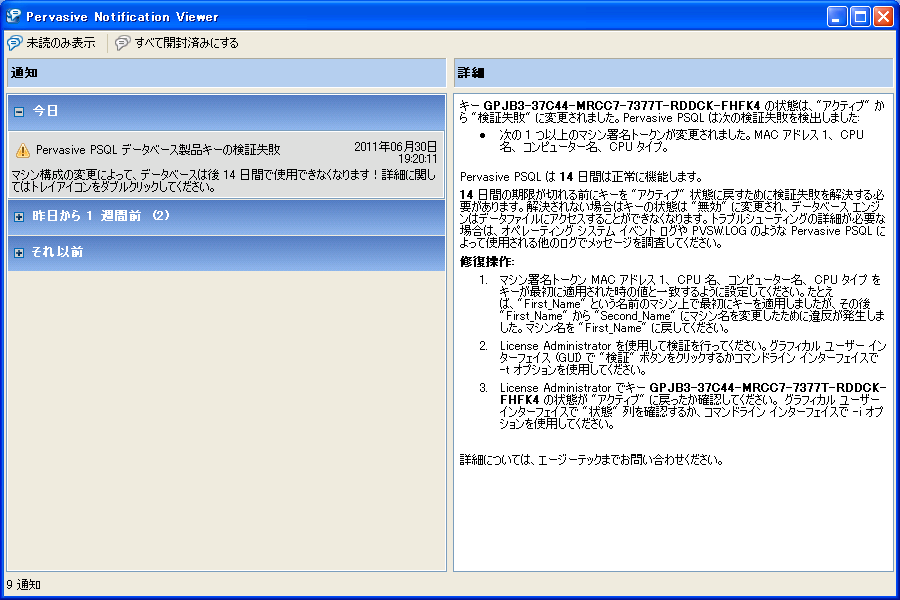900x600 pixels.
Task: Select the それ以前 header label
Action: tap(57, 253)
